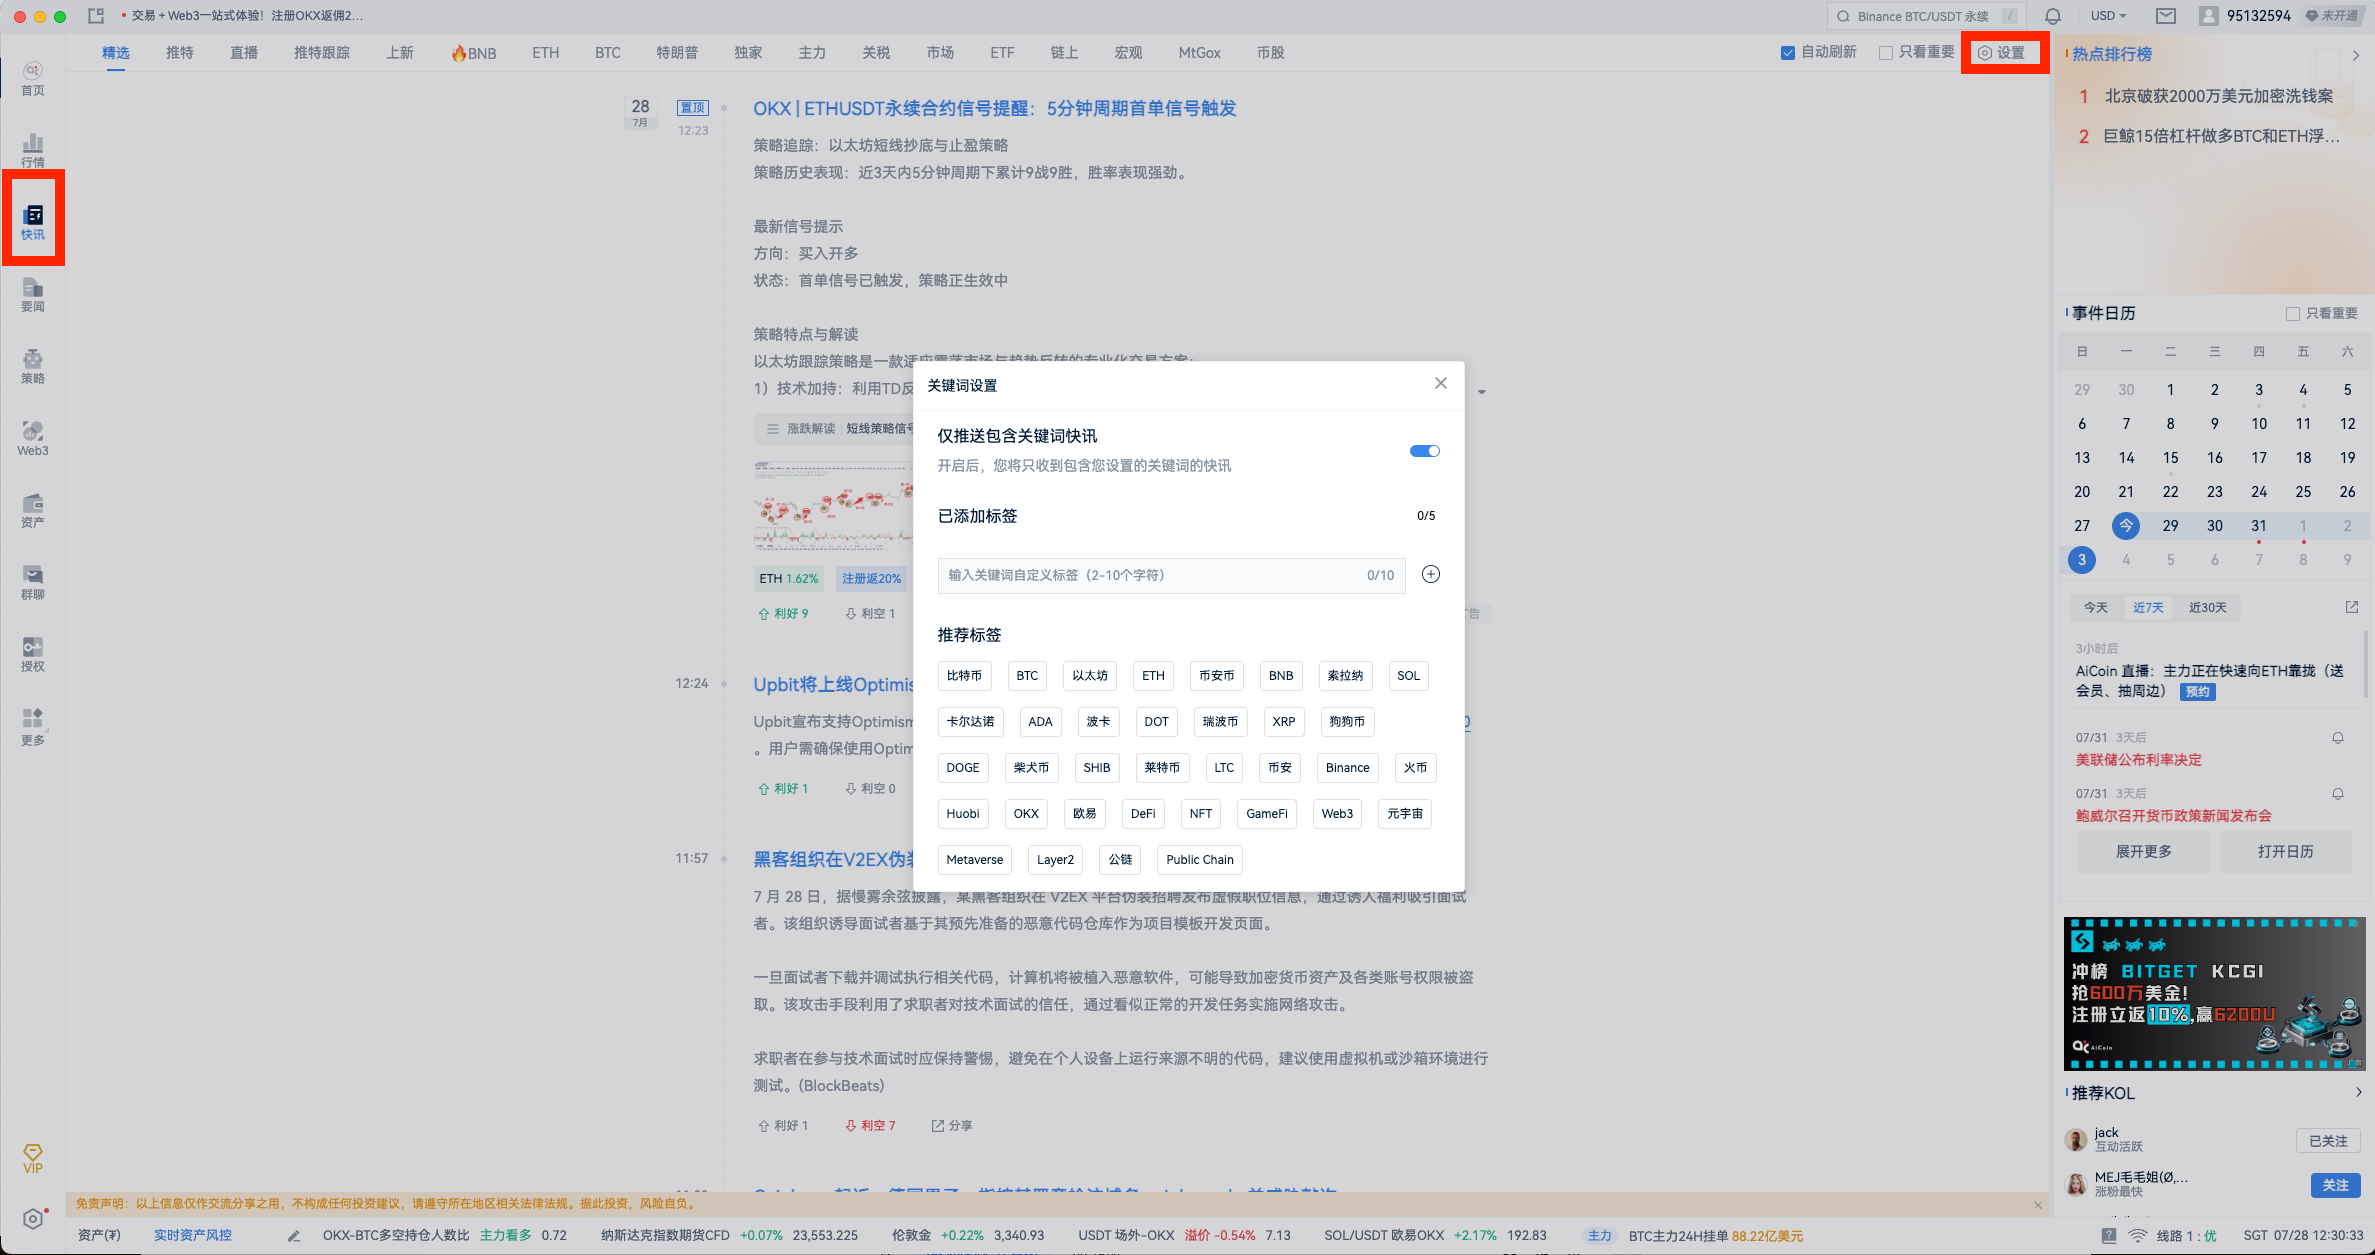Focus the keyword tag input field
This screenshot has width=2375, height=1255.
(1171, 575)
